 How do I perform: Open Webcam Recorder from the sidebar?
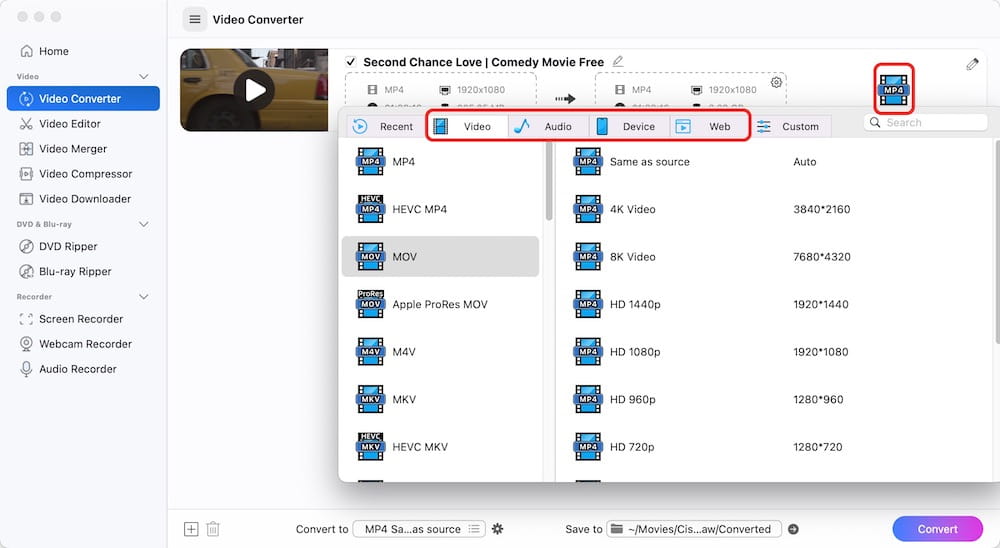tap(76, 344)
